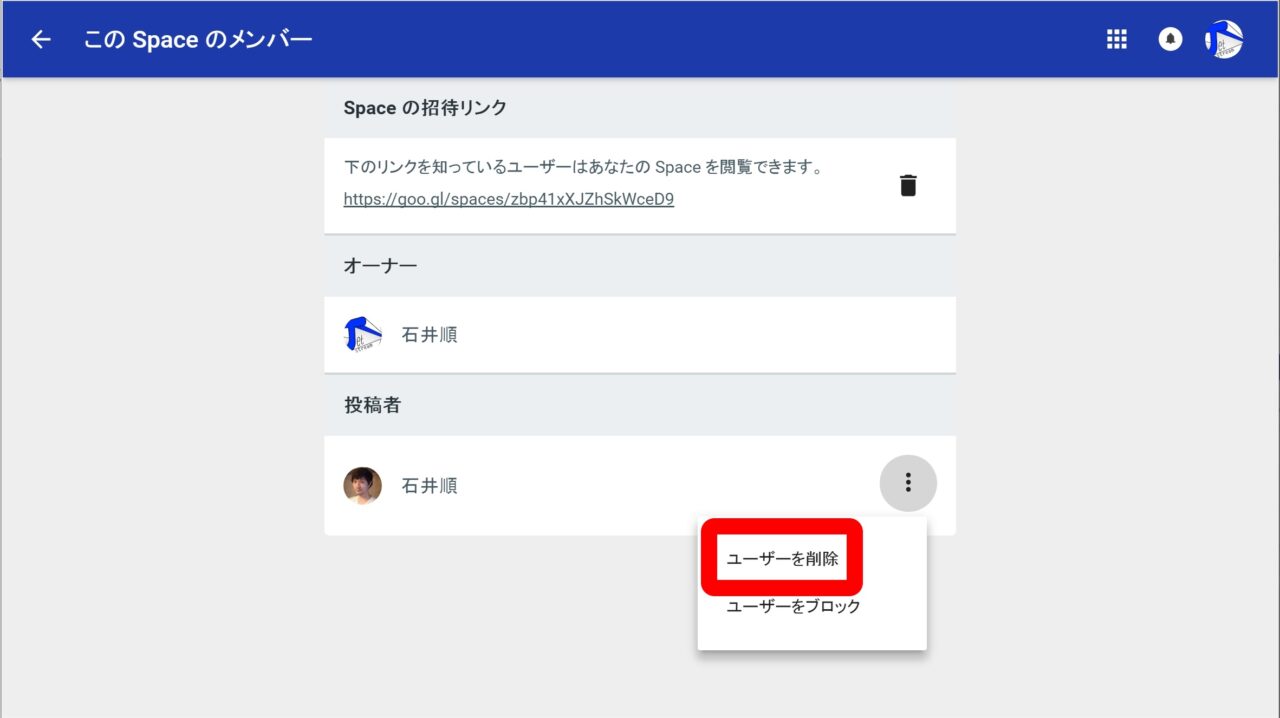Click the Space の招待リンク section header
The image size is (1280, 718).
click(425, 108)
